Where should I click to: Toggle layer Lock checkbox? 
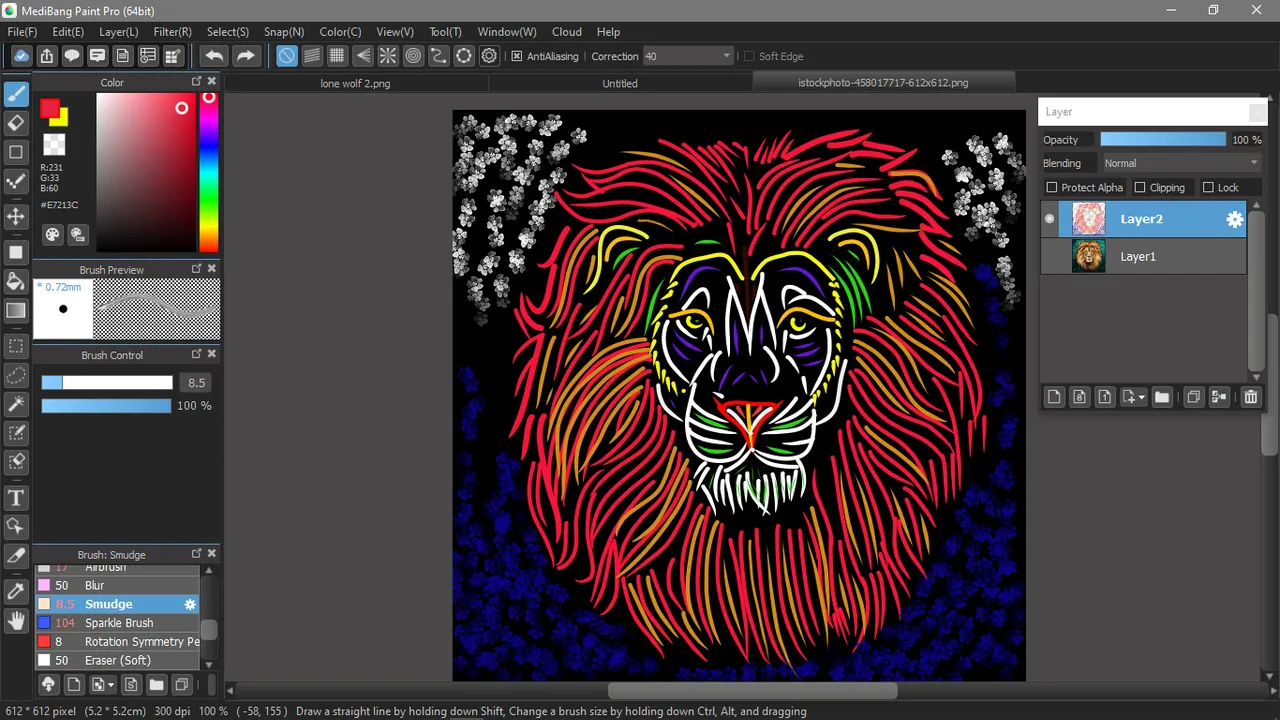1208,188
